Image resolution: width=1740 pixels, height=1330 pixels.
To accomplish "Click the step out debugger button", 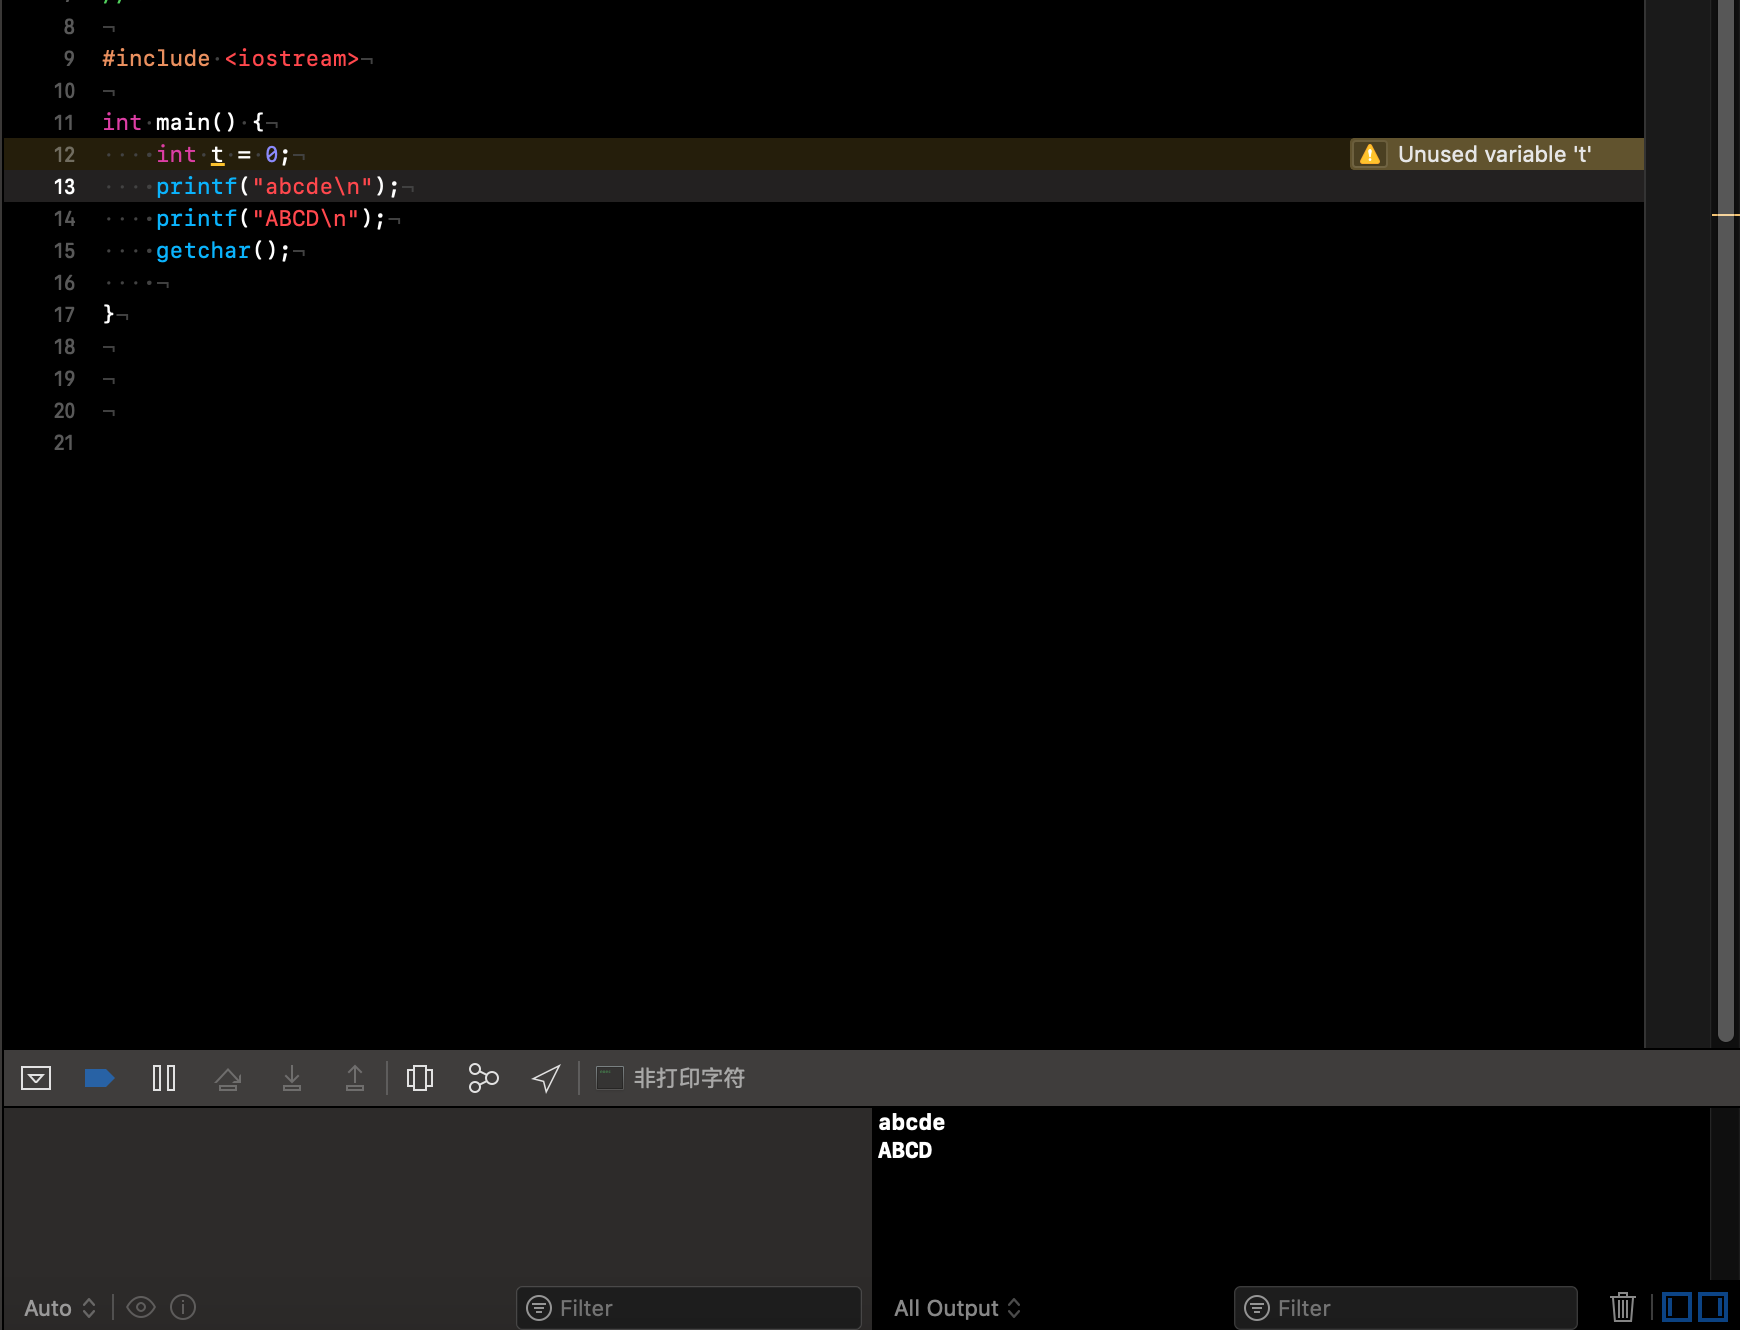I will click(x=355, y=1078).
